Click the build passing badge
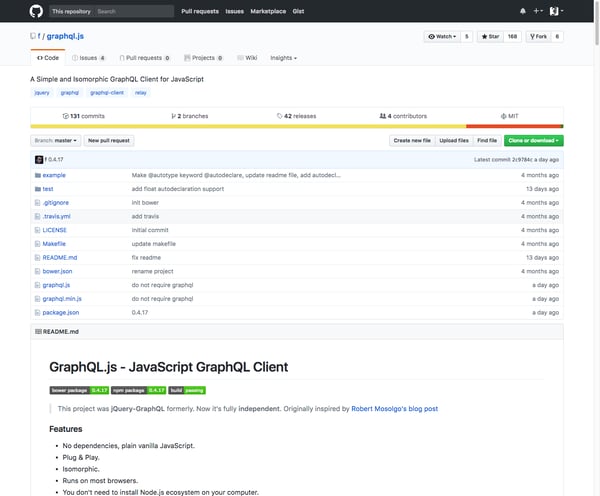Viewport: 600px width, 496px height. pyautogui.click(x=187, y=390)
